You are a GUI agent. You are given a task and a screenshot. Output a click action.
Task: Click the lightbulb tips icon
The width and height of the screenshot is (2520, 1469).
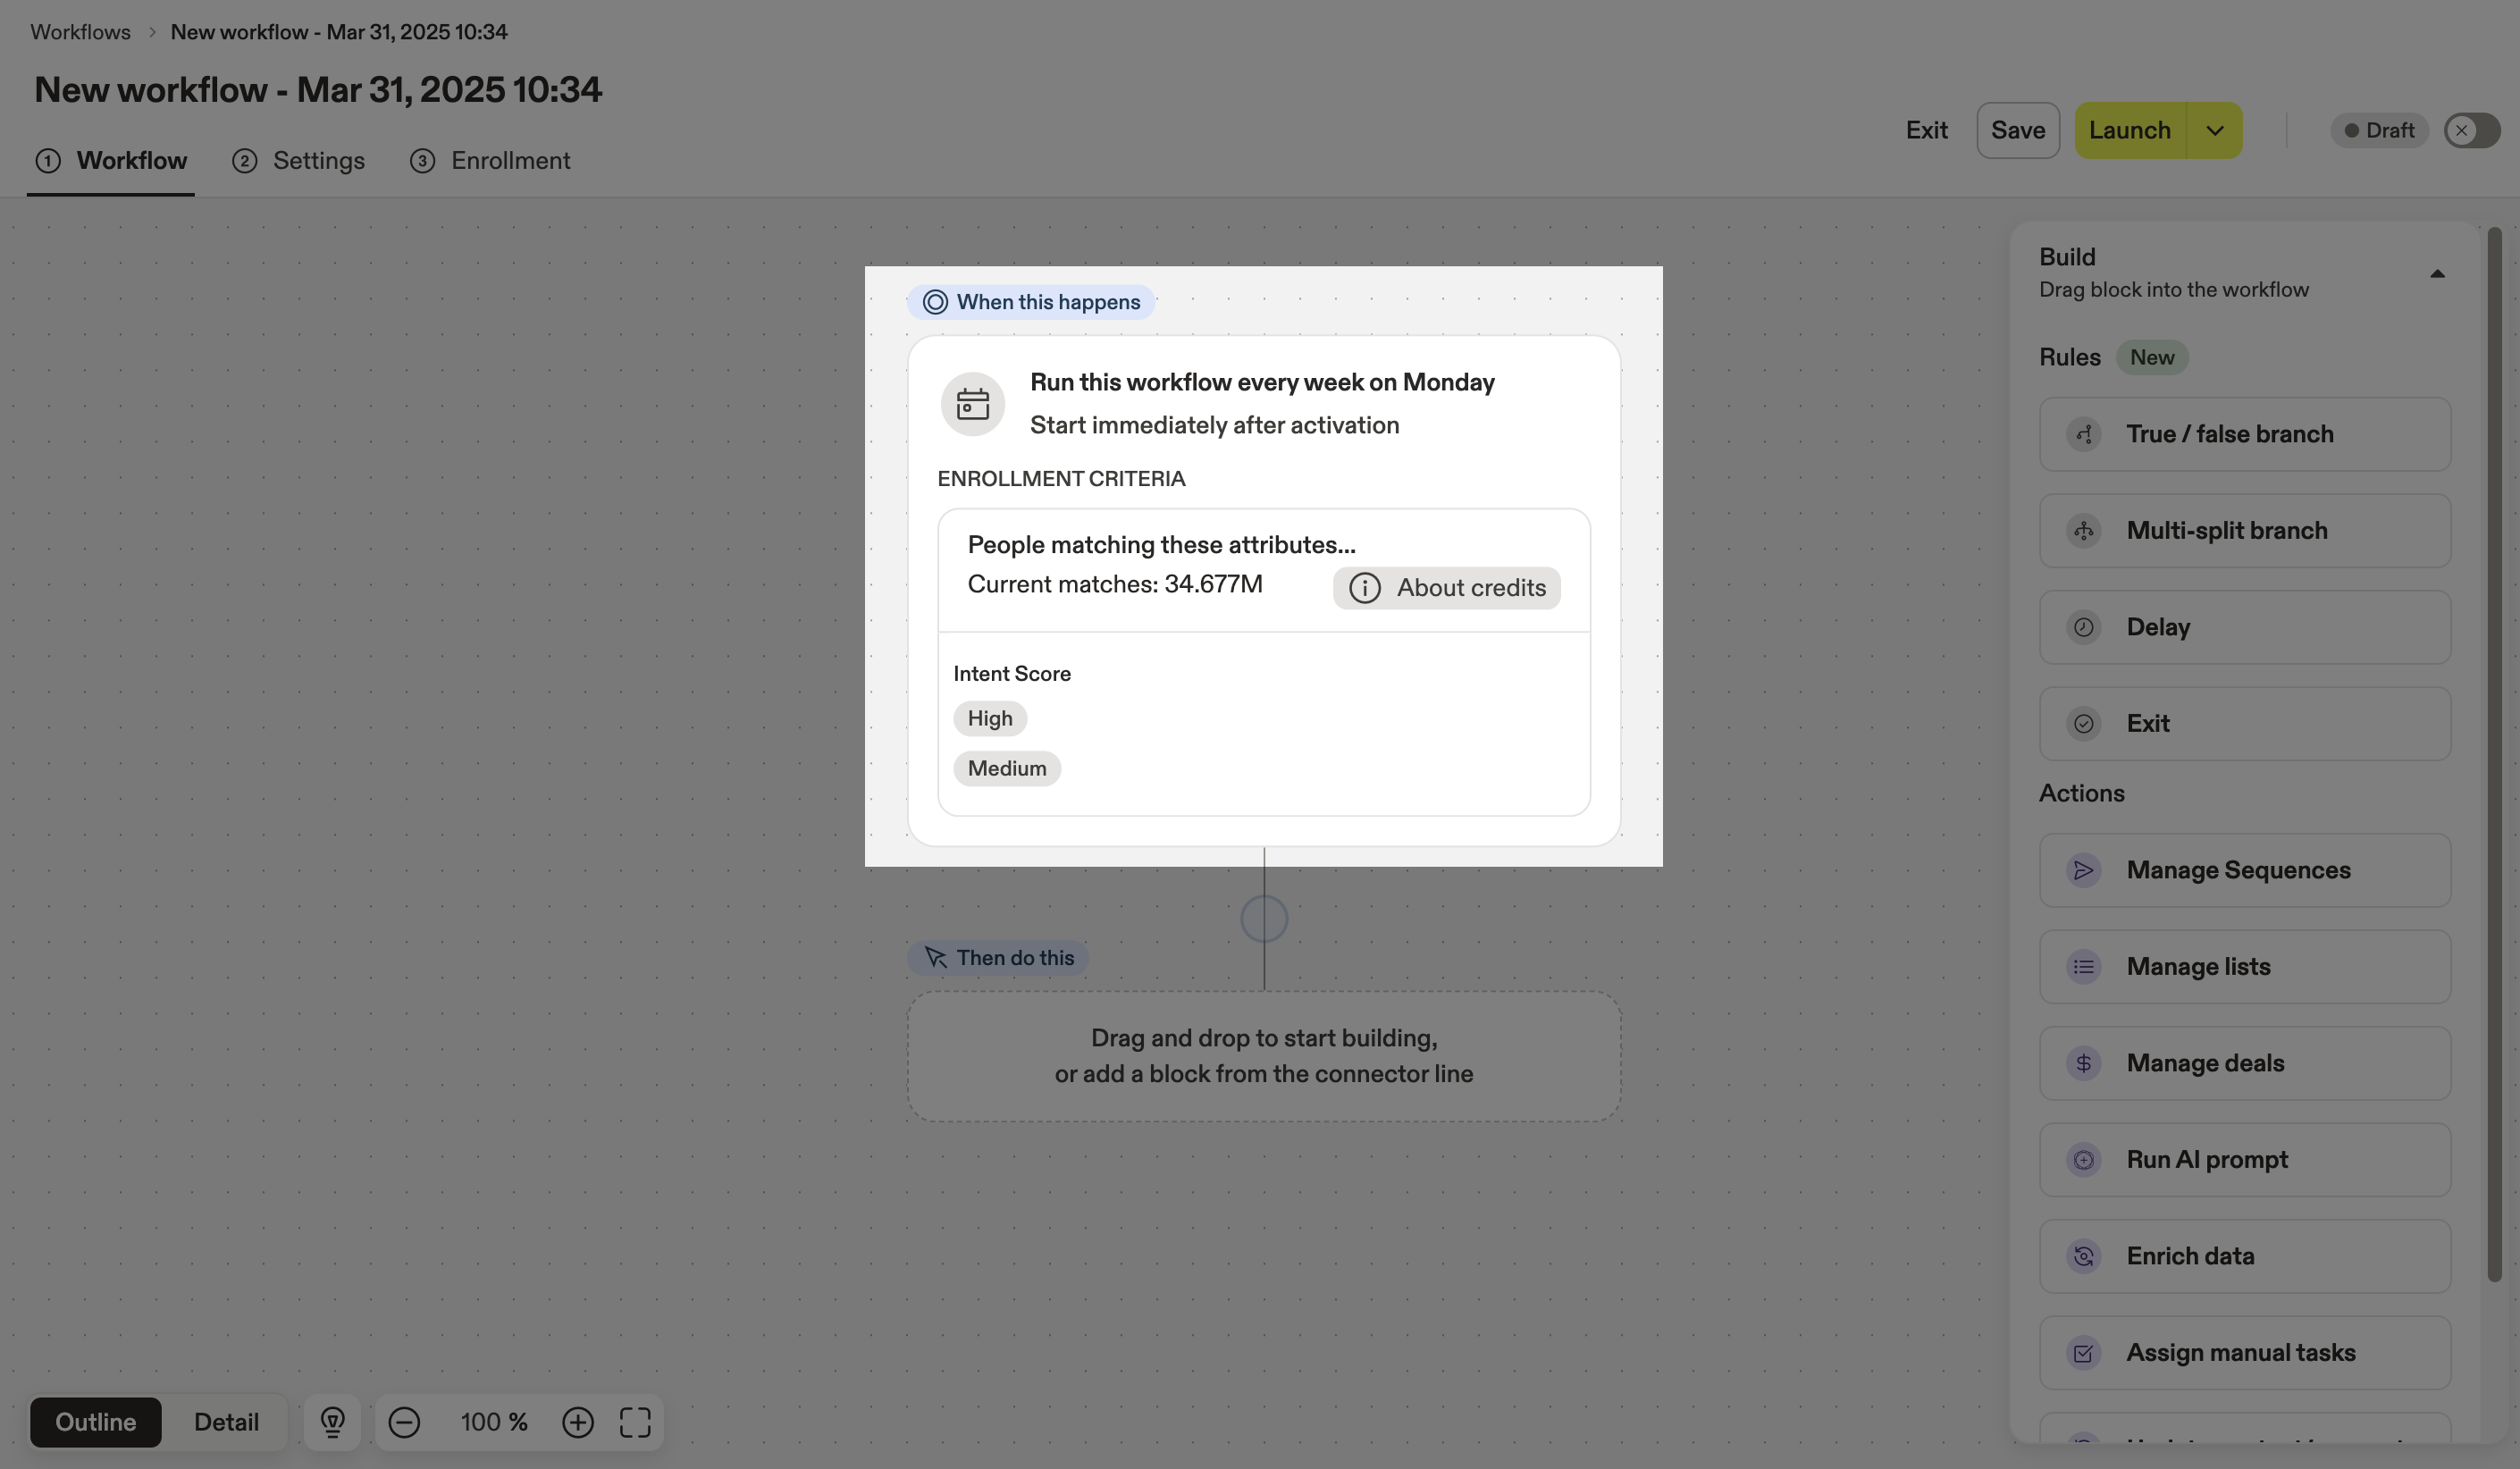[333, 1422]
